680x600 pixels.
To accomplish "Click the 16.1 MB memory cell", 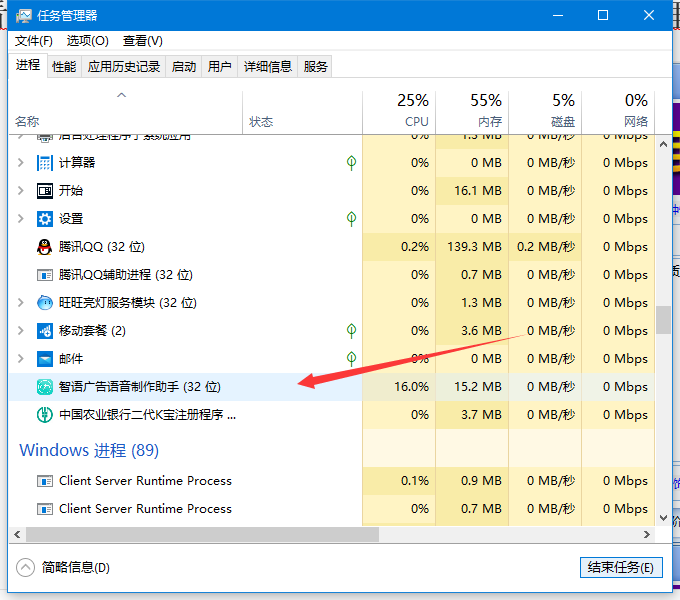I will pyautogui.click(x=472, y=191).
